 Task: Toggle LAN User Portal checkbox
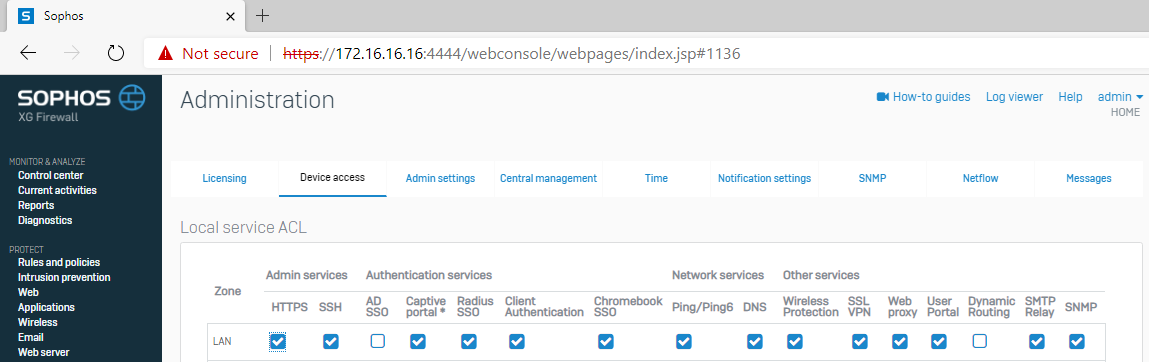click(x=939, y=341)
